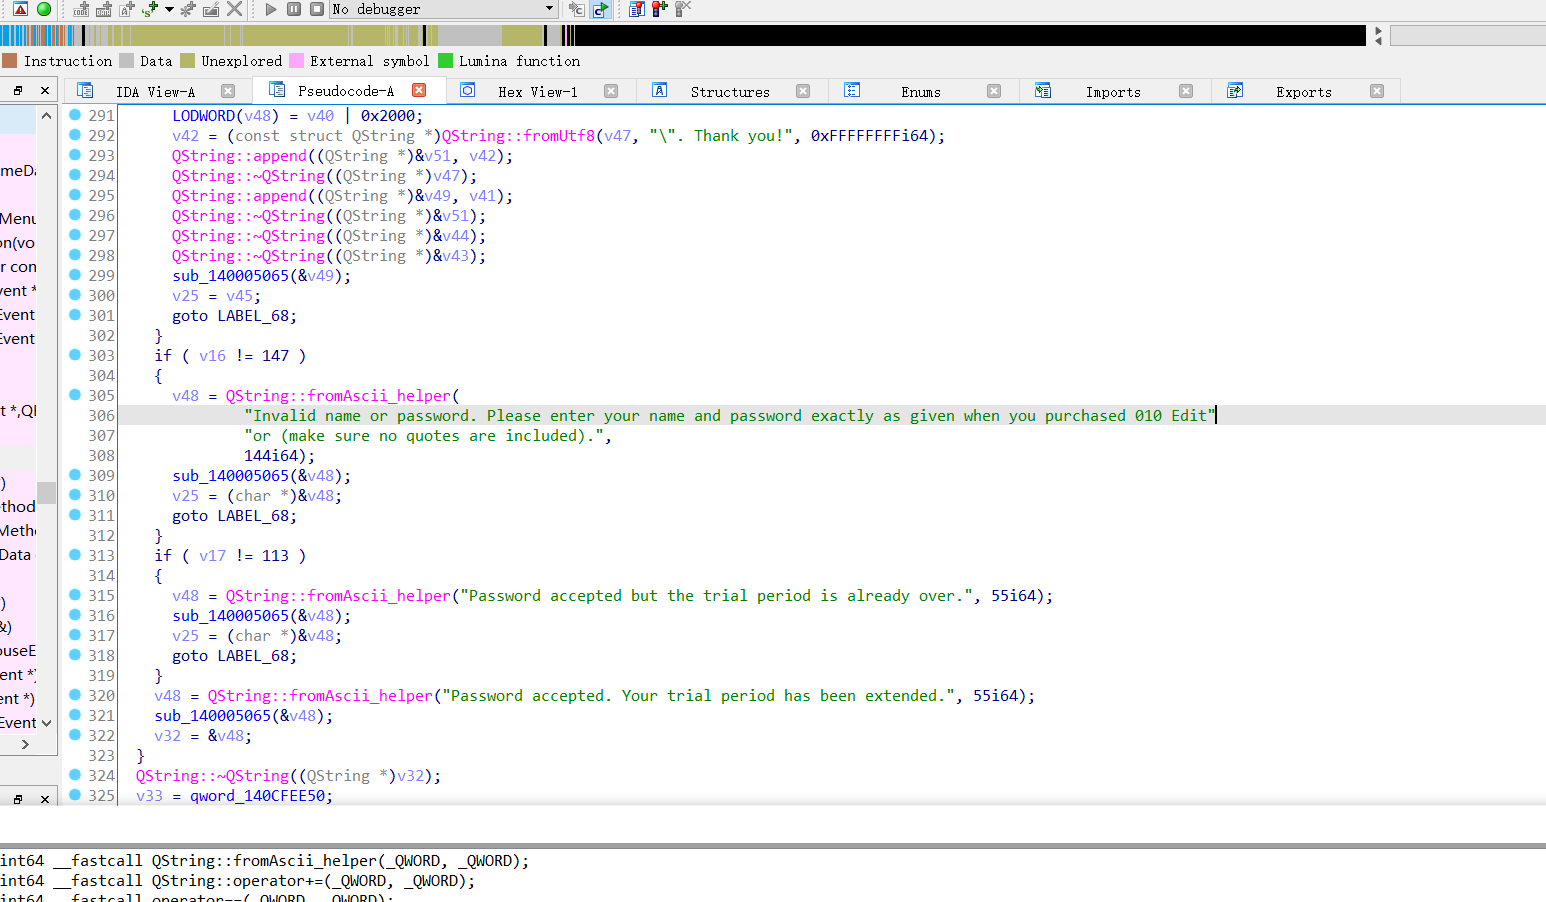Screen dimensions: 1546x902
Task: Open the Imports tab
Action: point(1113,92)
